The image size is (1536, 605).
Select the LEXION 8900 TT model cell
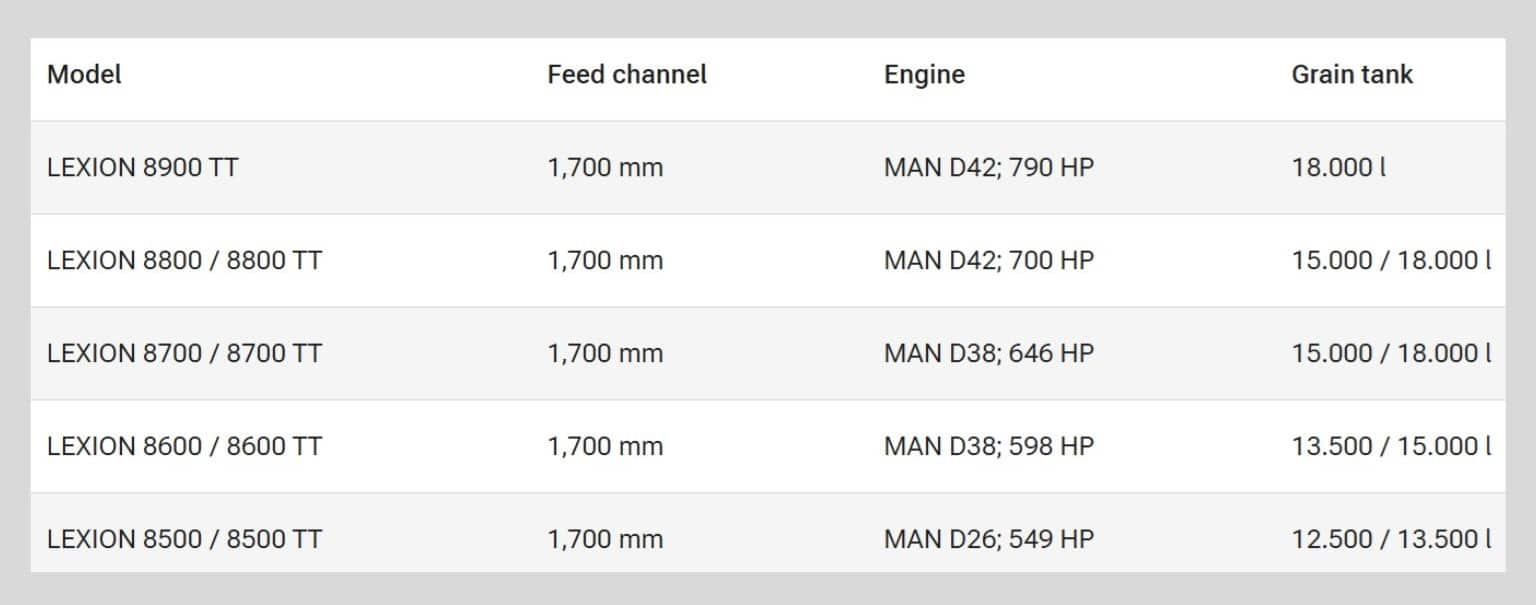coord(143,168)
